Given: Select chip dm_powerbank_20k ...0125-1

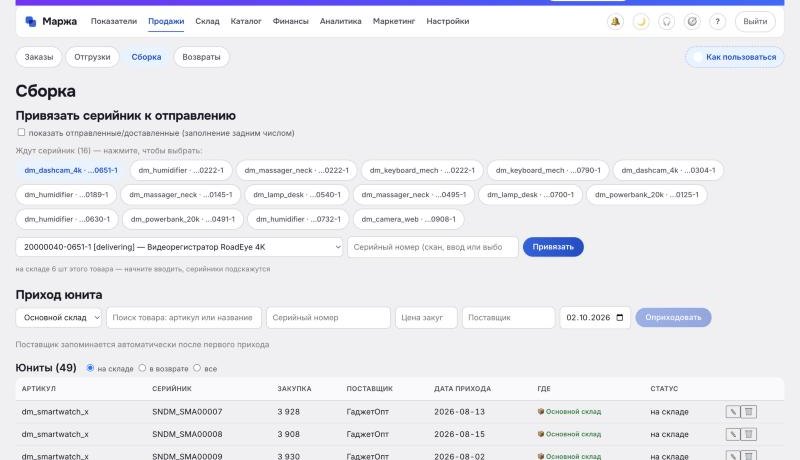Looking at the screenshot, I should (x=647, y=195).
